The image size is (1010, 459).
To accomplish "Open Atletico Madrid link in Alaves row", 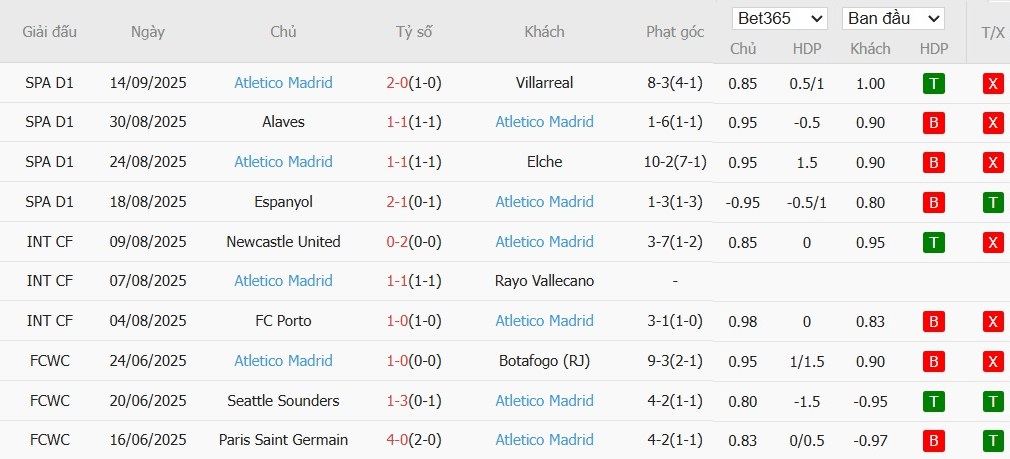I will point(544,122).
